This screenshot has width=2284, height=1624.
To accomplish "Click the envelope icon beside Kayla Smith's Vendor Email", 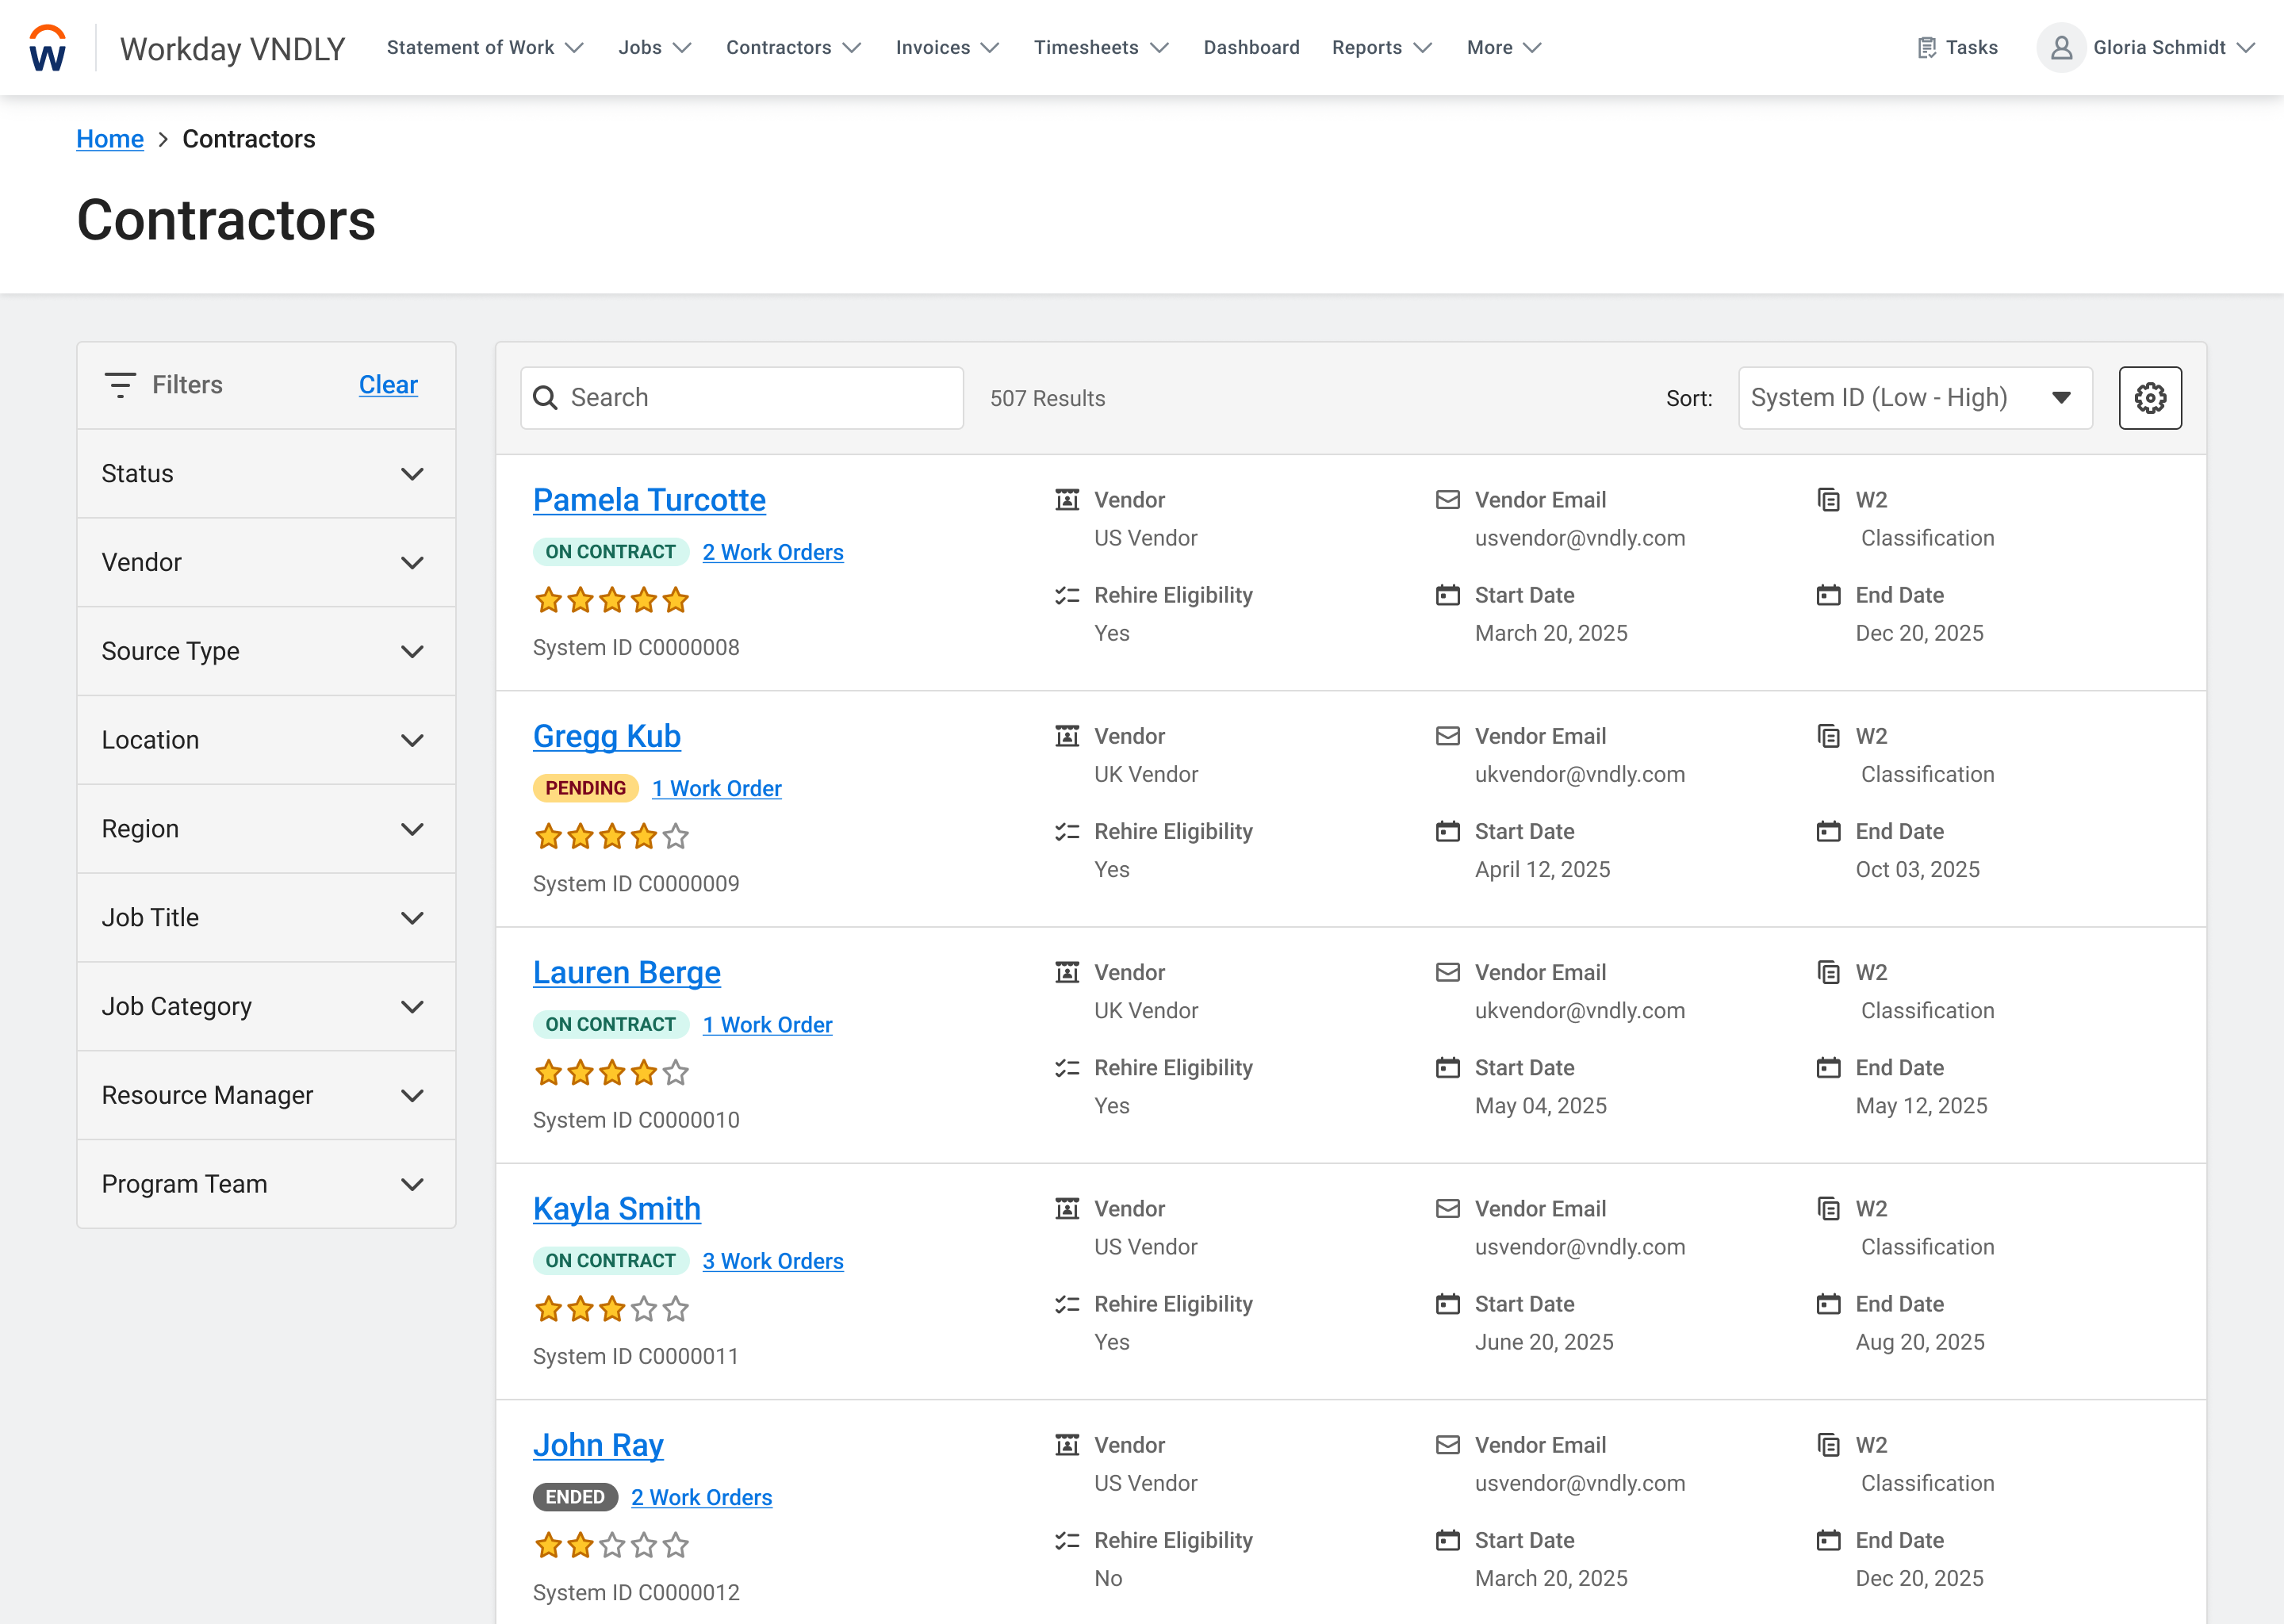I will click(1448, 1208).
